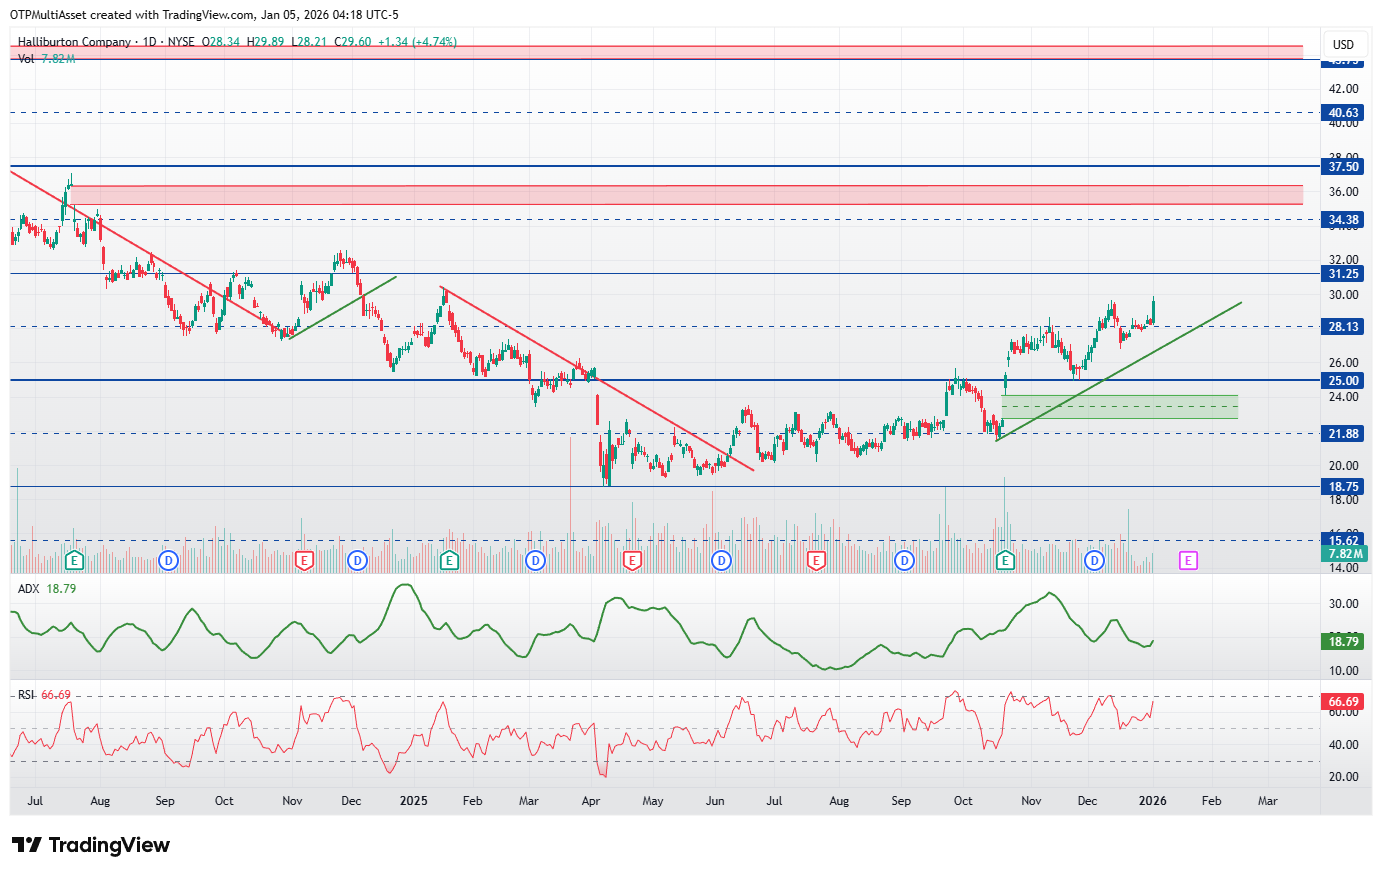Click the Vol indicator label
The width and height of the screenshot is (1382, 875).
(26, 59)
